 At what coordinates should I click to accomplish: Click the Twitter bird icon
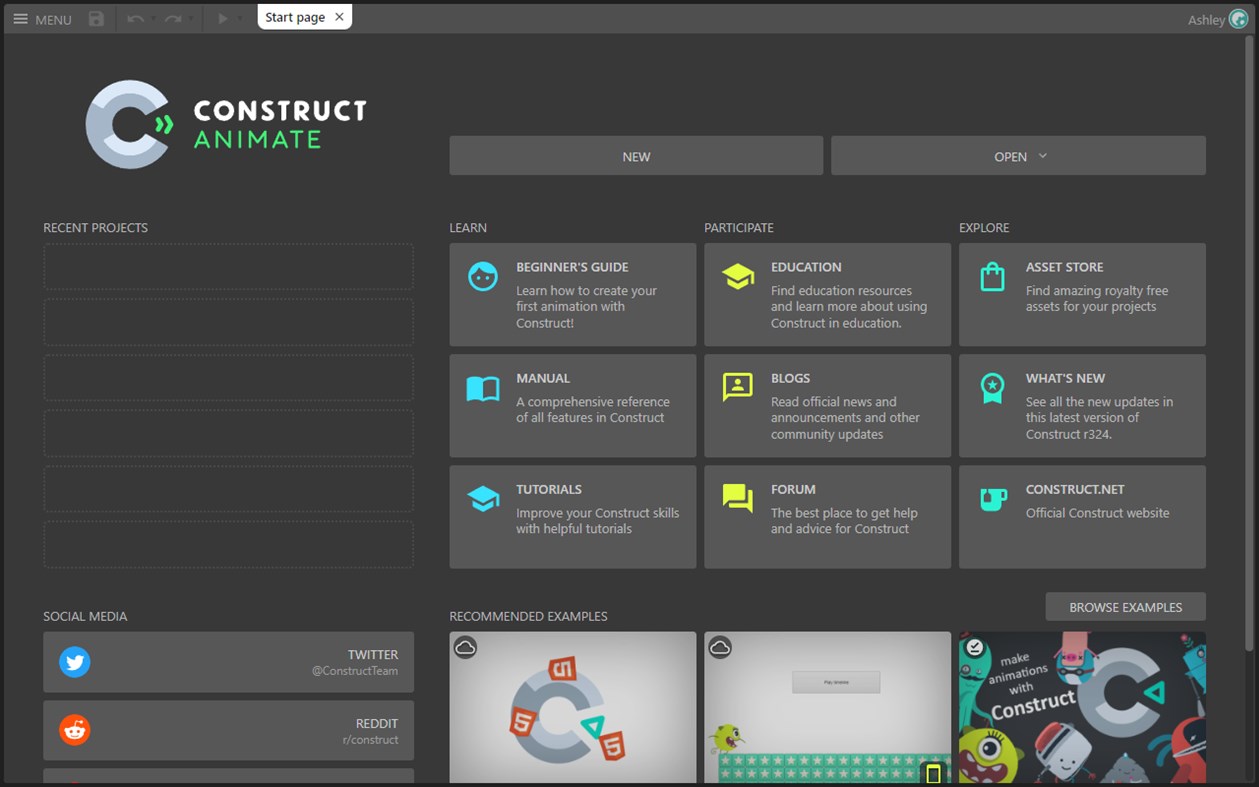click(75, 661)
